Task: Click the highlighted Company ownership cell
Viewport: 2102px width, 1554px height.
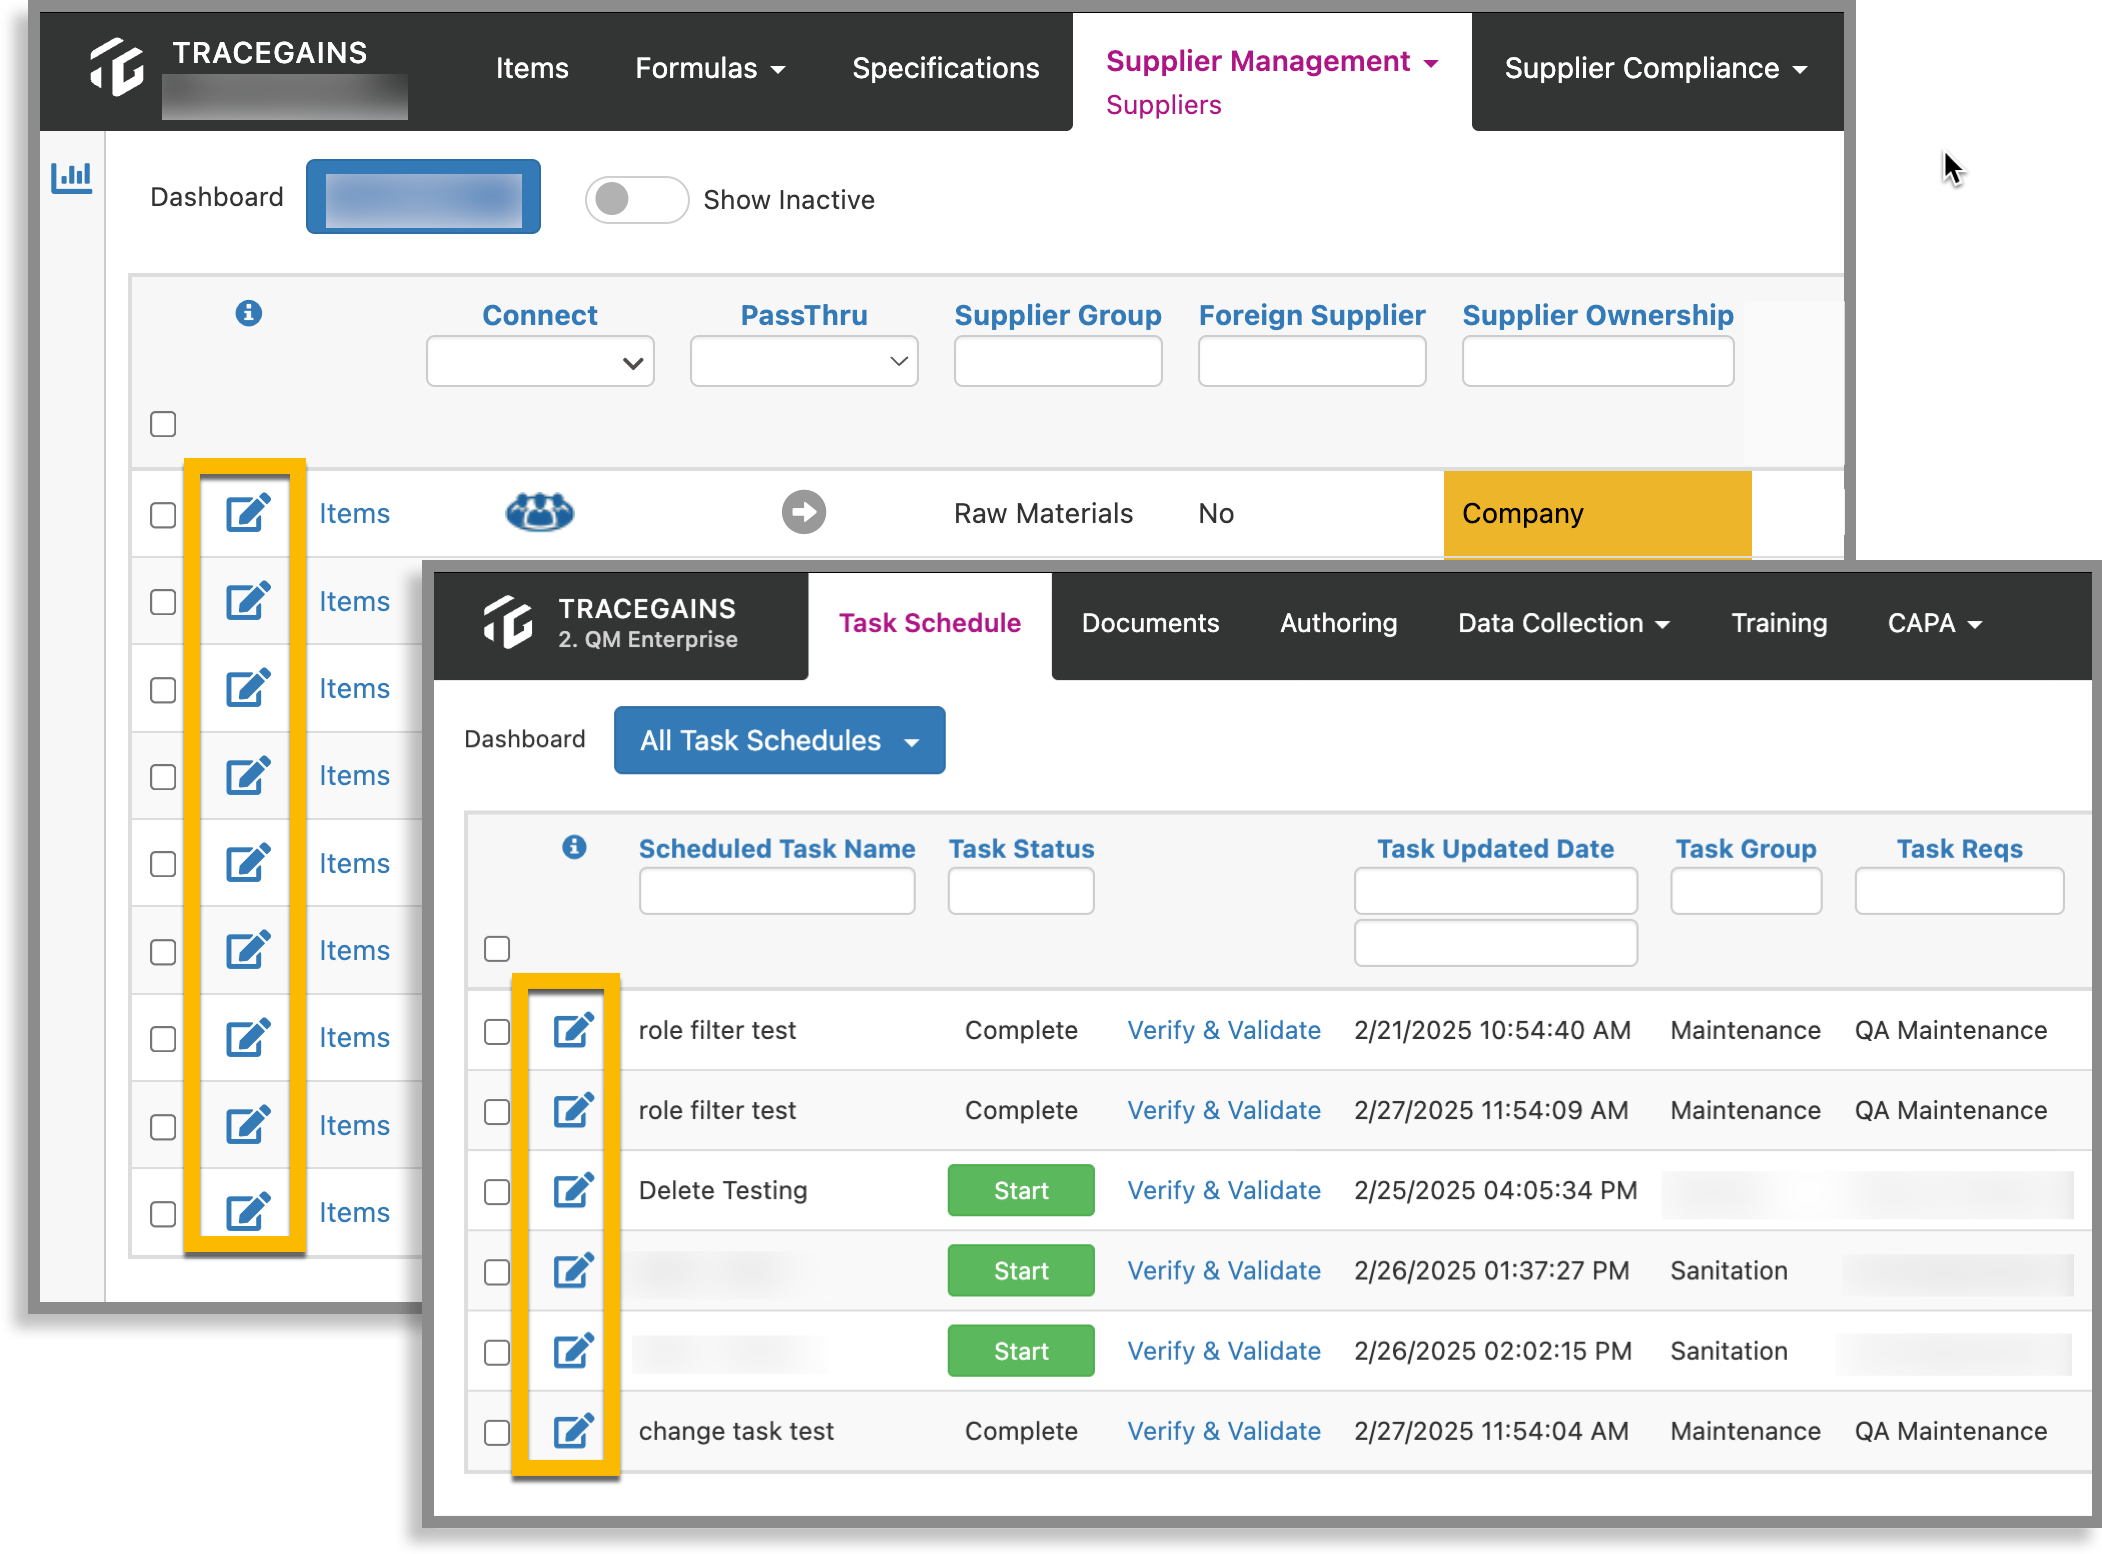Action: point(1598,513)
